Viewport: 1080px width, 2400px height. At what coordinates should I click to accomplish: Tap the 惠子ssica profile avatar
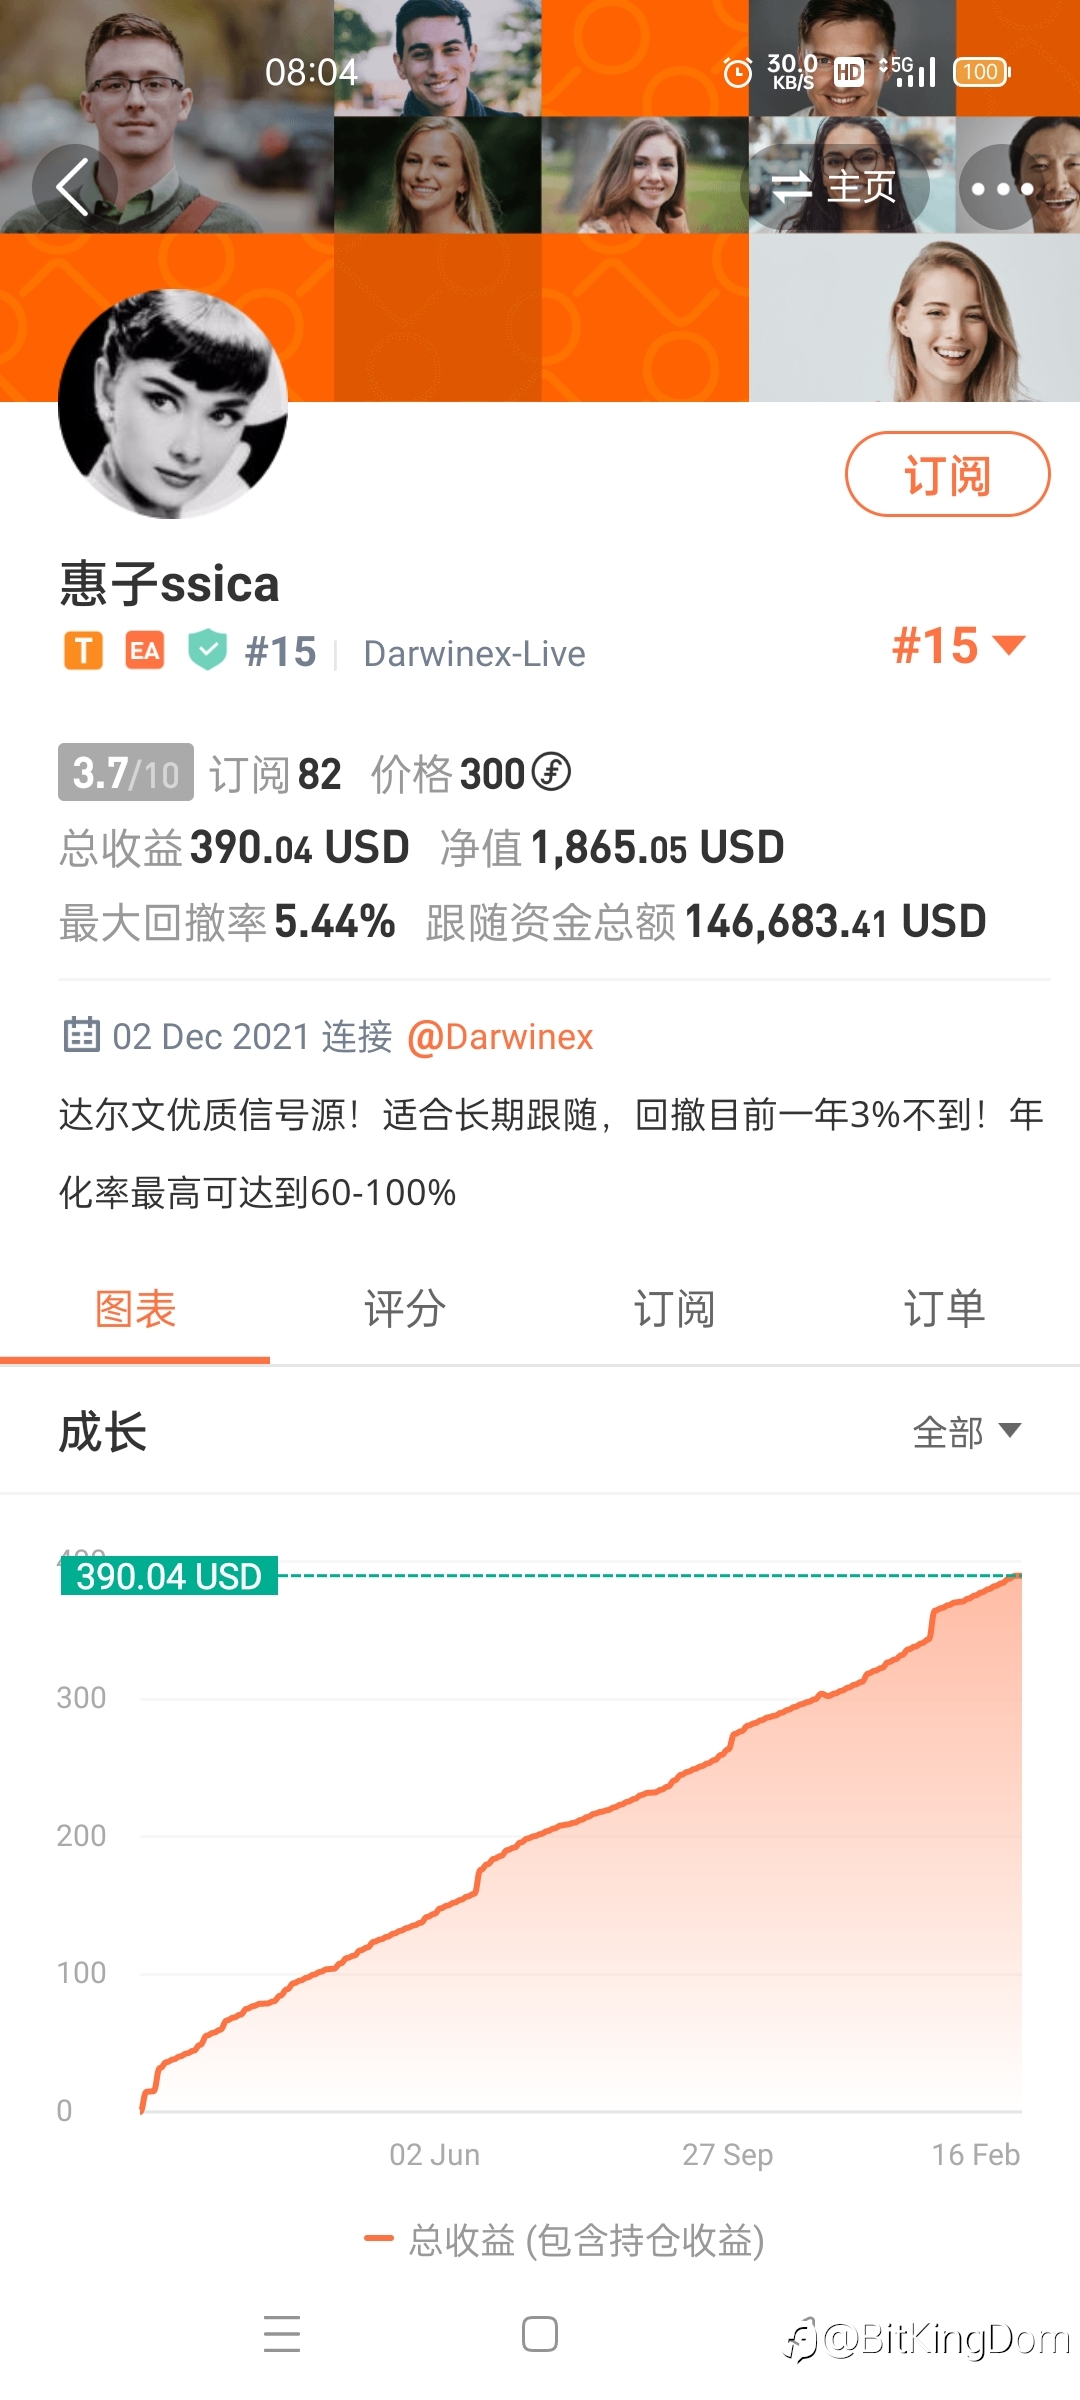(x=173, y=404)
